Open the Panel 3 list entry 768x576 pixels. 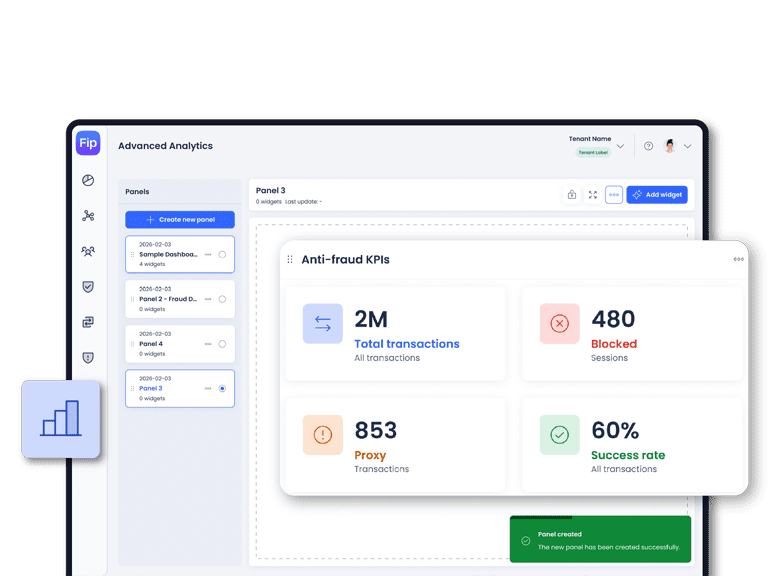point(180,388)
